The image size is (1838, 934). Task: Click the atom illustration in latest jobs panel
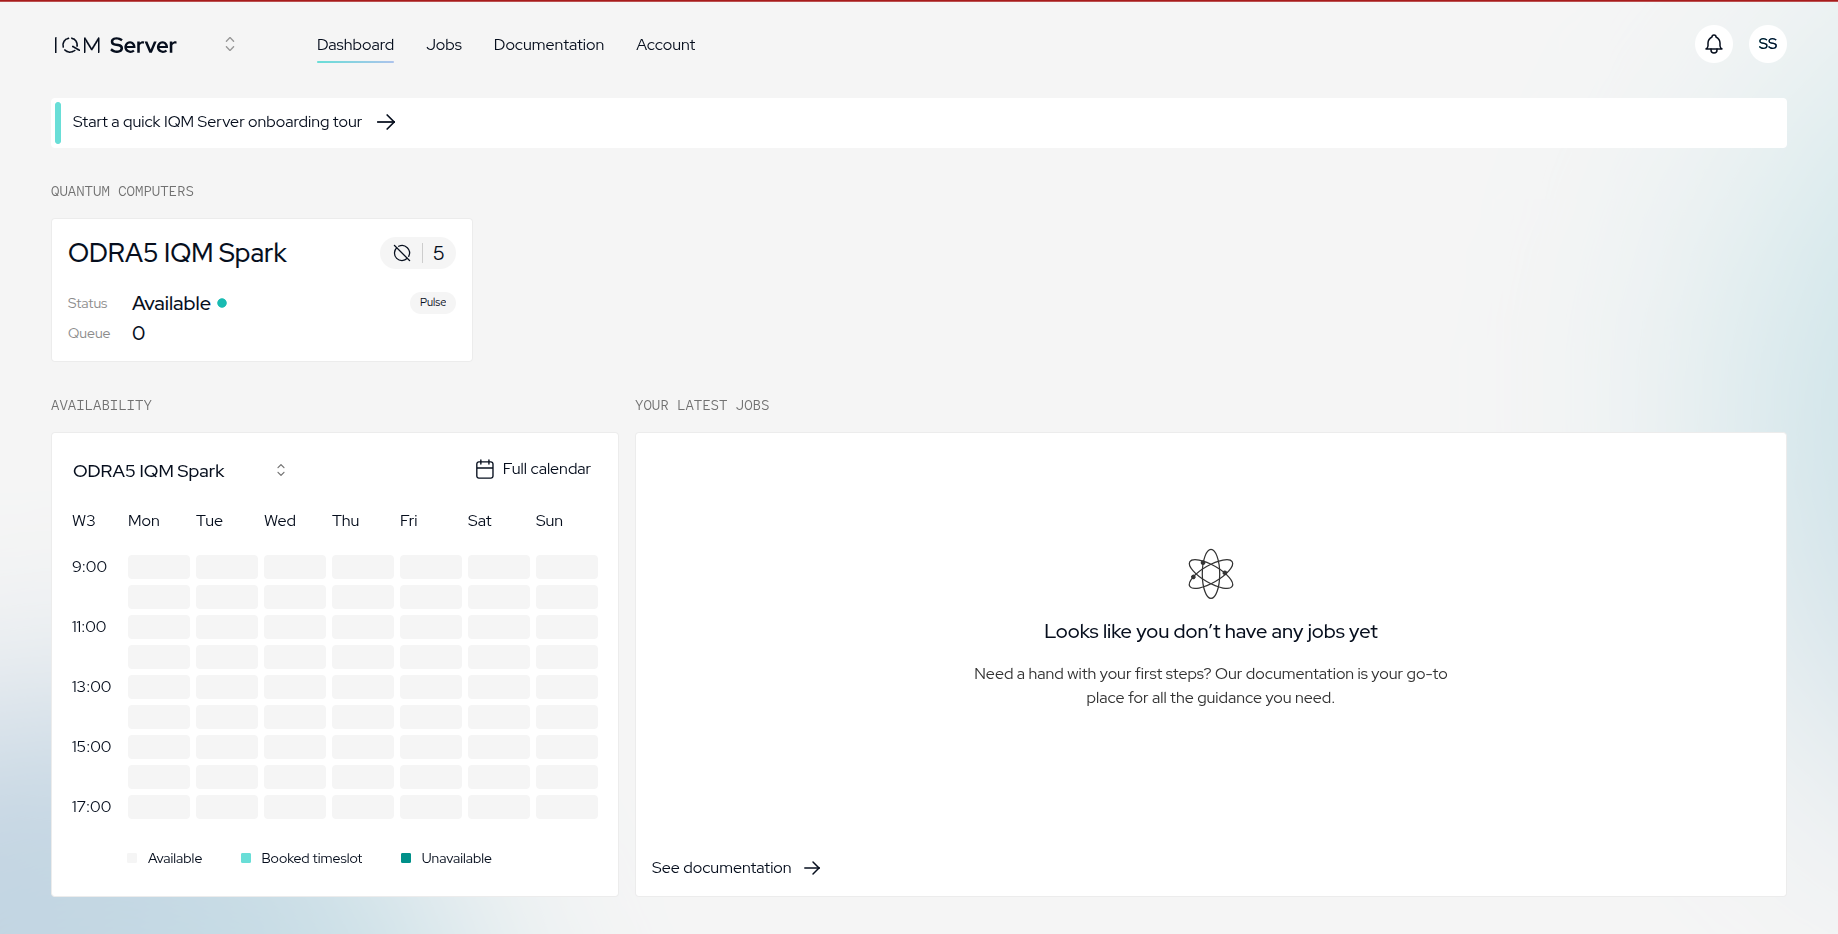(1210, 573)
